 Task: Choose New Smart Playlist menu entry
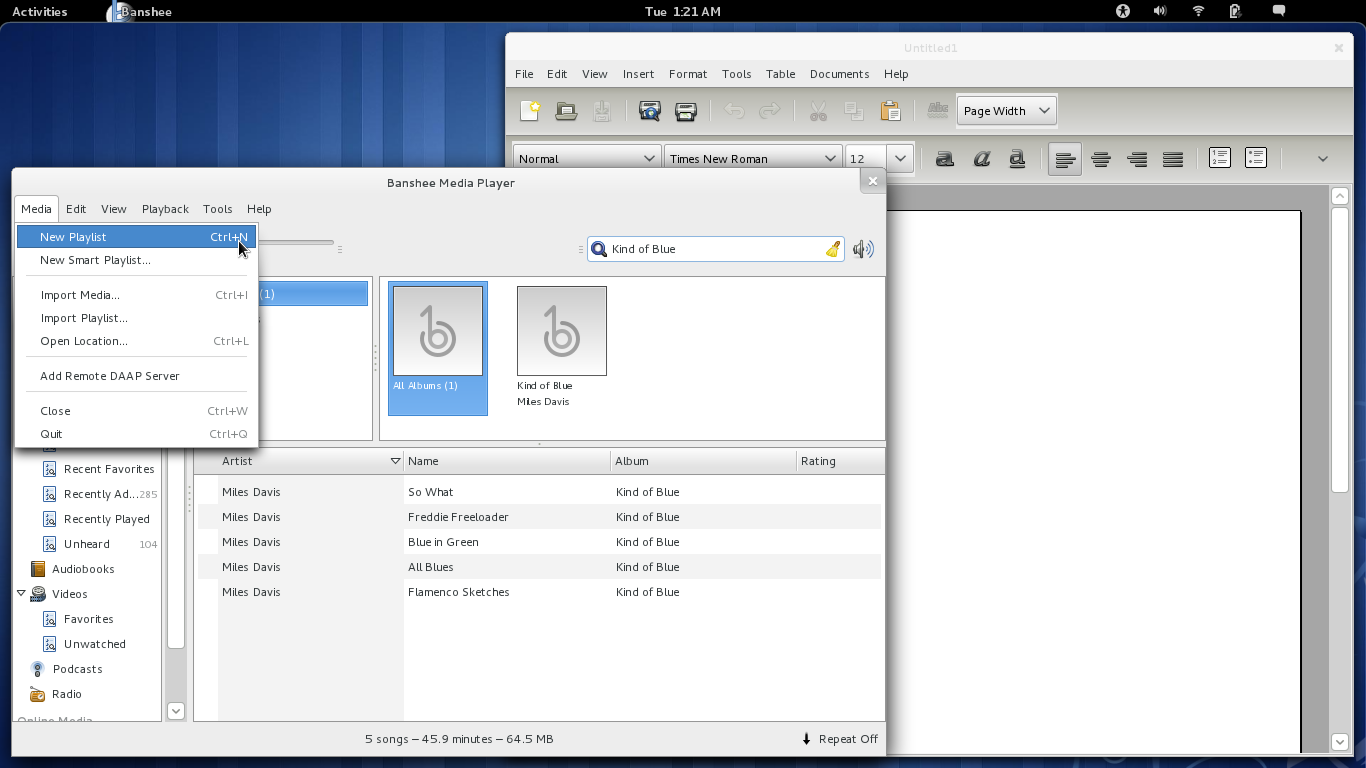click(x=136, y=260)
